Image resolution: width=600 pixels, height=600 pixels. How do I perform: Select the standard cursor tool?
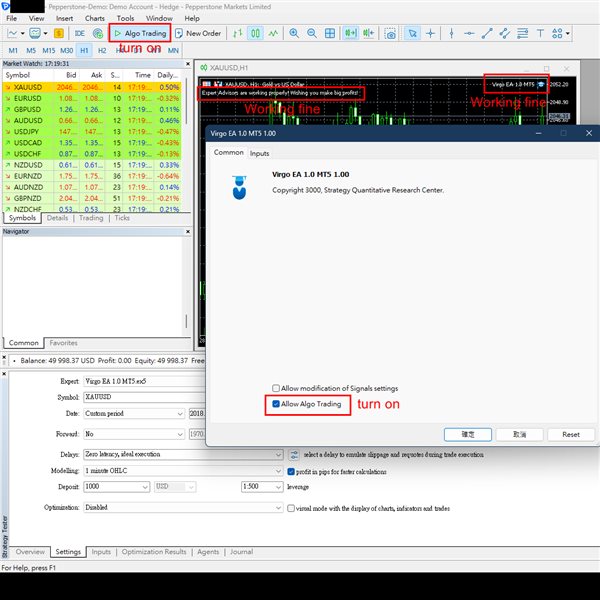click(412, 34)
